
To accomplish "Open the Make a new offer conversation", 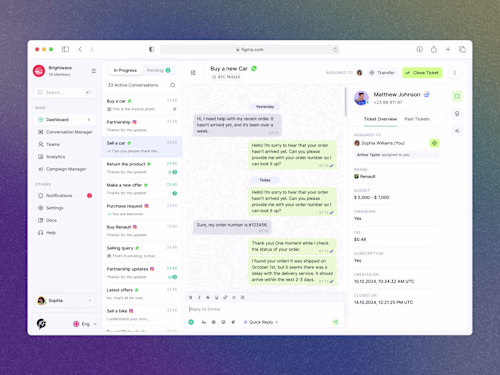I will 142,189.
